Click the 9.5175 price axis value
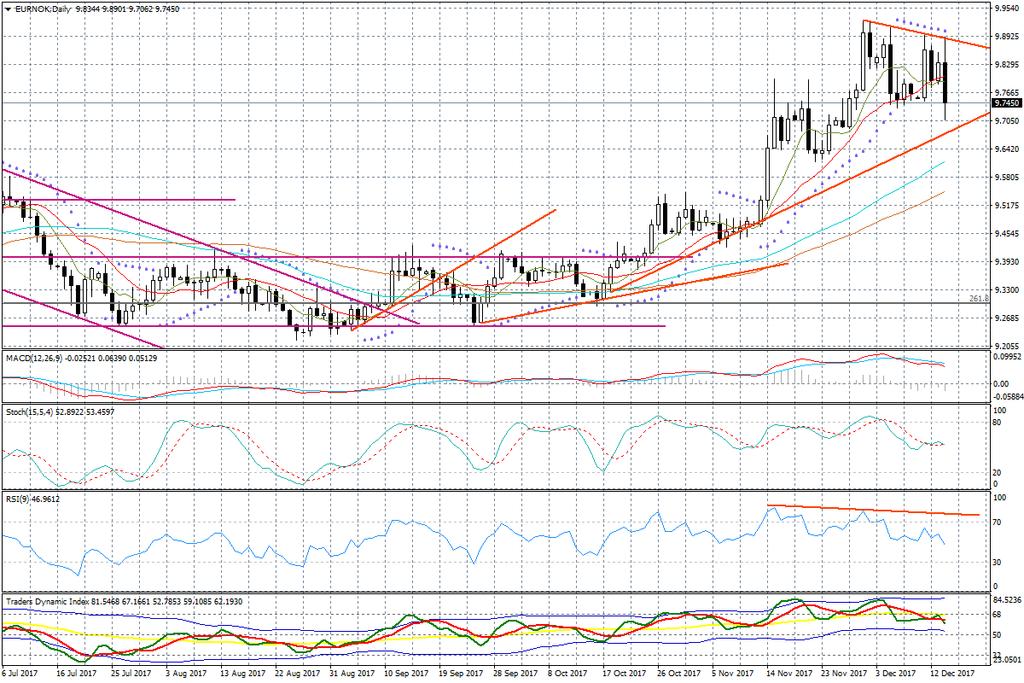The height and width of the screenshot is (683, 1024). point(1006,206)
